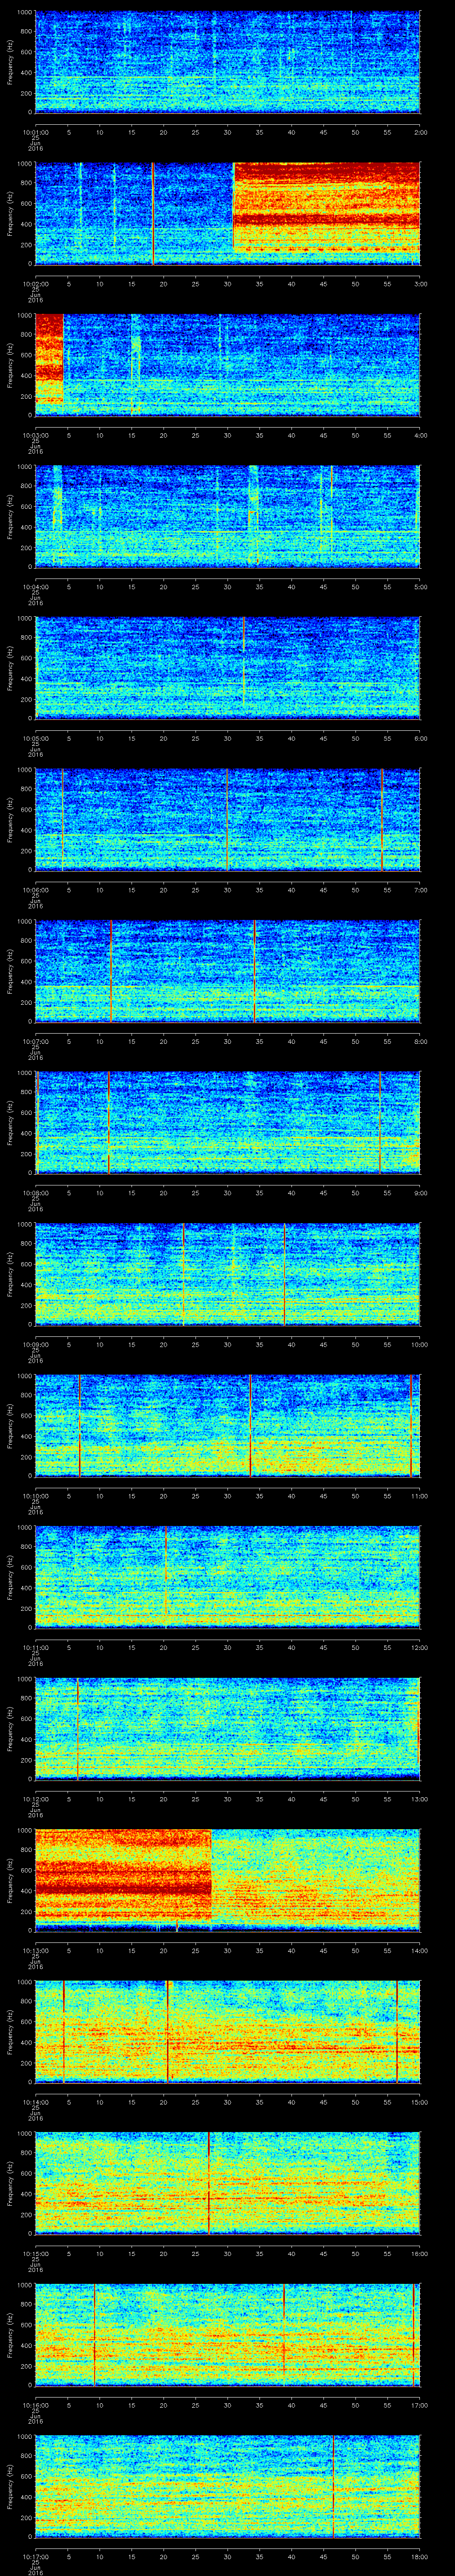Viewport: 455px width, 2576px height.
Task: Click red spike near 27 seconds in 10:15:00 panel
Action: click(x=209, y=2184)
